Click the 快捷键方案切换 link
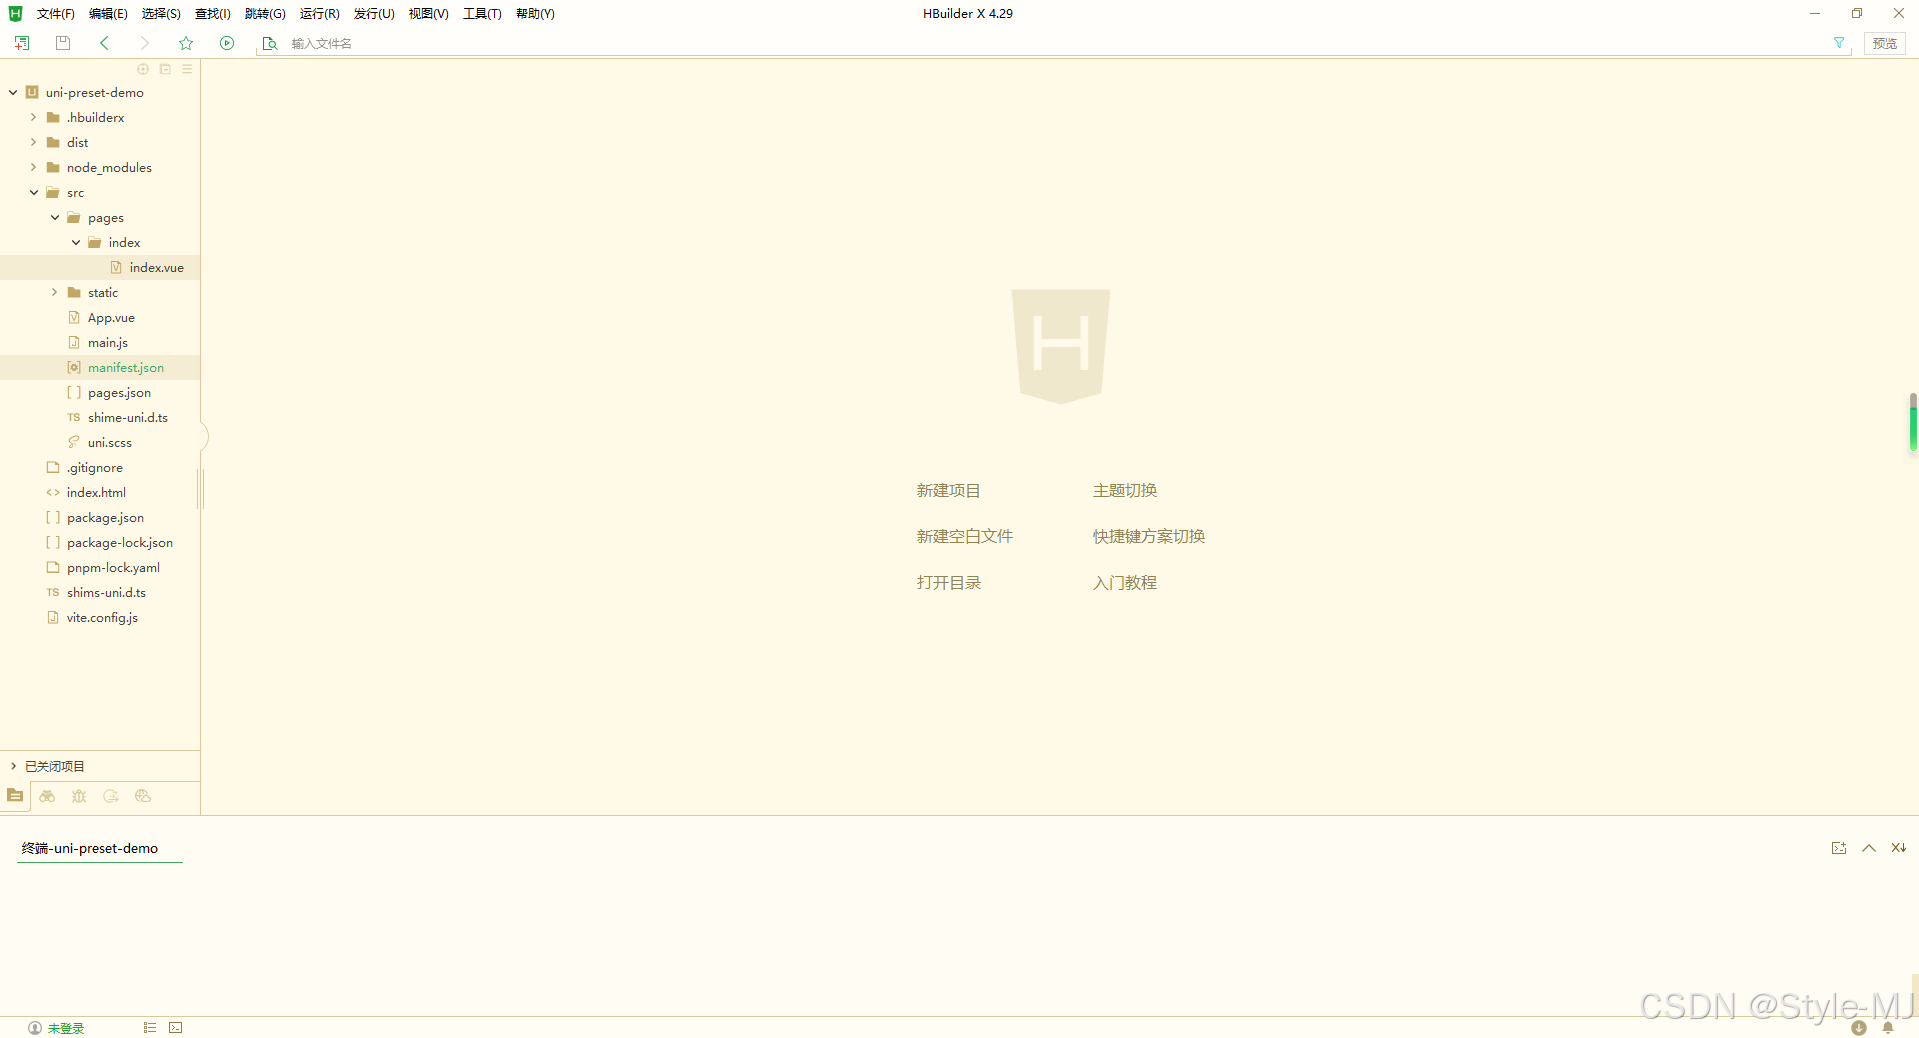 tap(1148, 536)
